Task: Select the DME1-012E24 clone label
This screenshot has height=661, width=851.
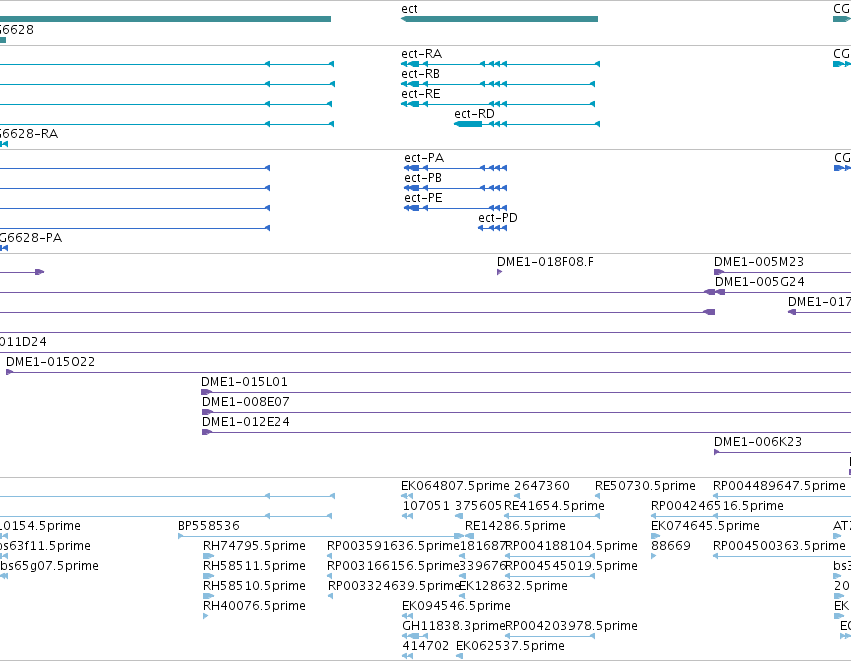Action: tap(245, 422)
